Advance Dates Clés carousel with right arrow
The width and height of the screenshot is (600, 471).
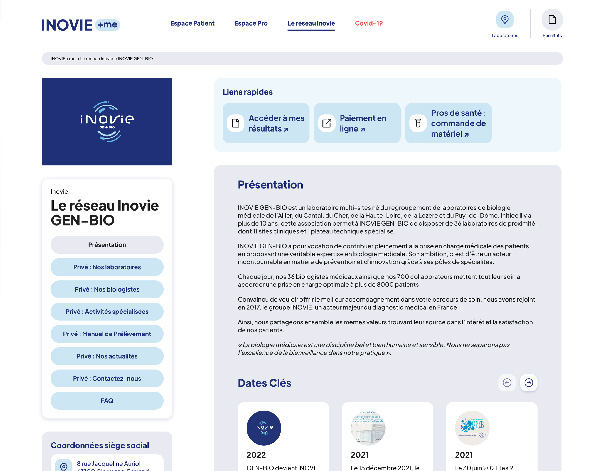click(x=529, y=382)
